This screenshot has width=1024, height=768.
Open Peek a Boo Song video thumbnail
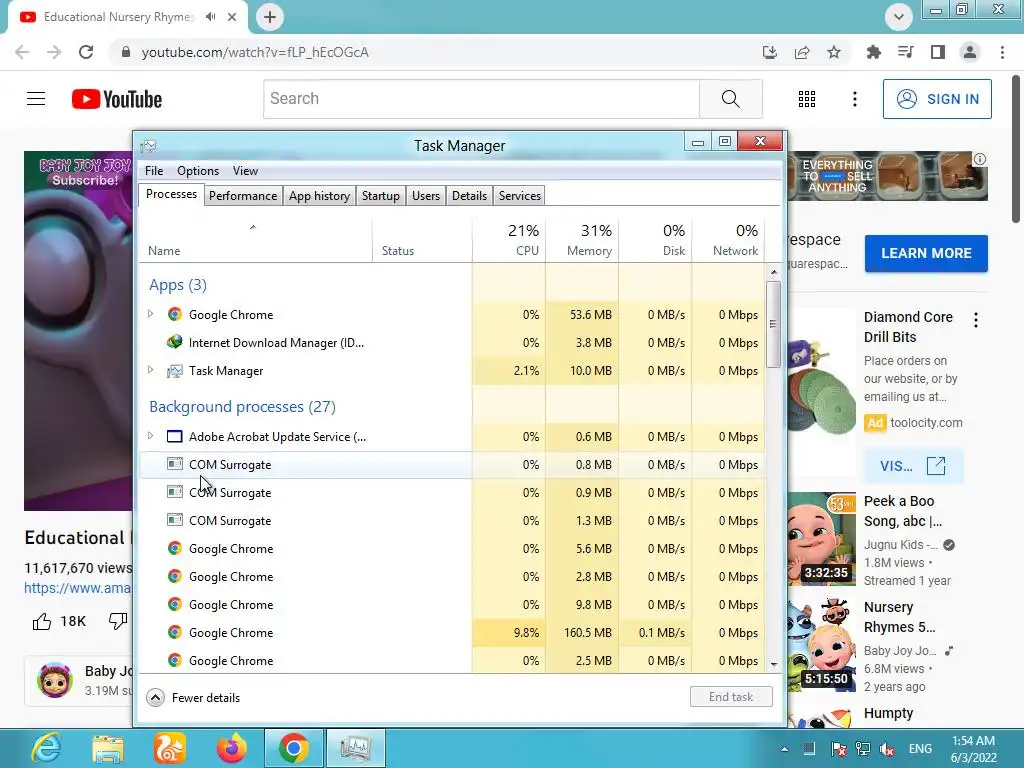[x=822, y=539]
